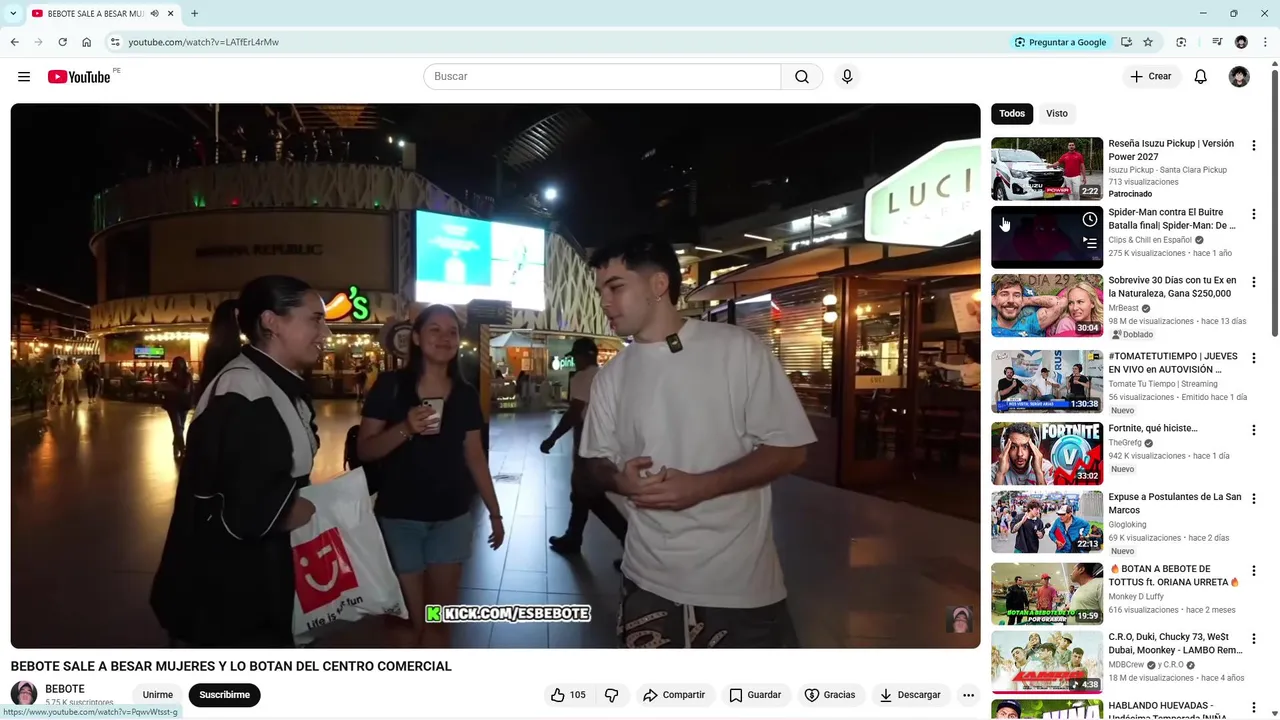Image resolution: width=1280 pixels, height=720 pixels.
Task: Click the Unirme button
Action: 158,695
